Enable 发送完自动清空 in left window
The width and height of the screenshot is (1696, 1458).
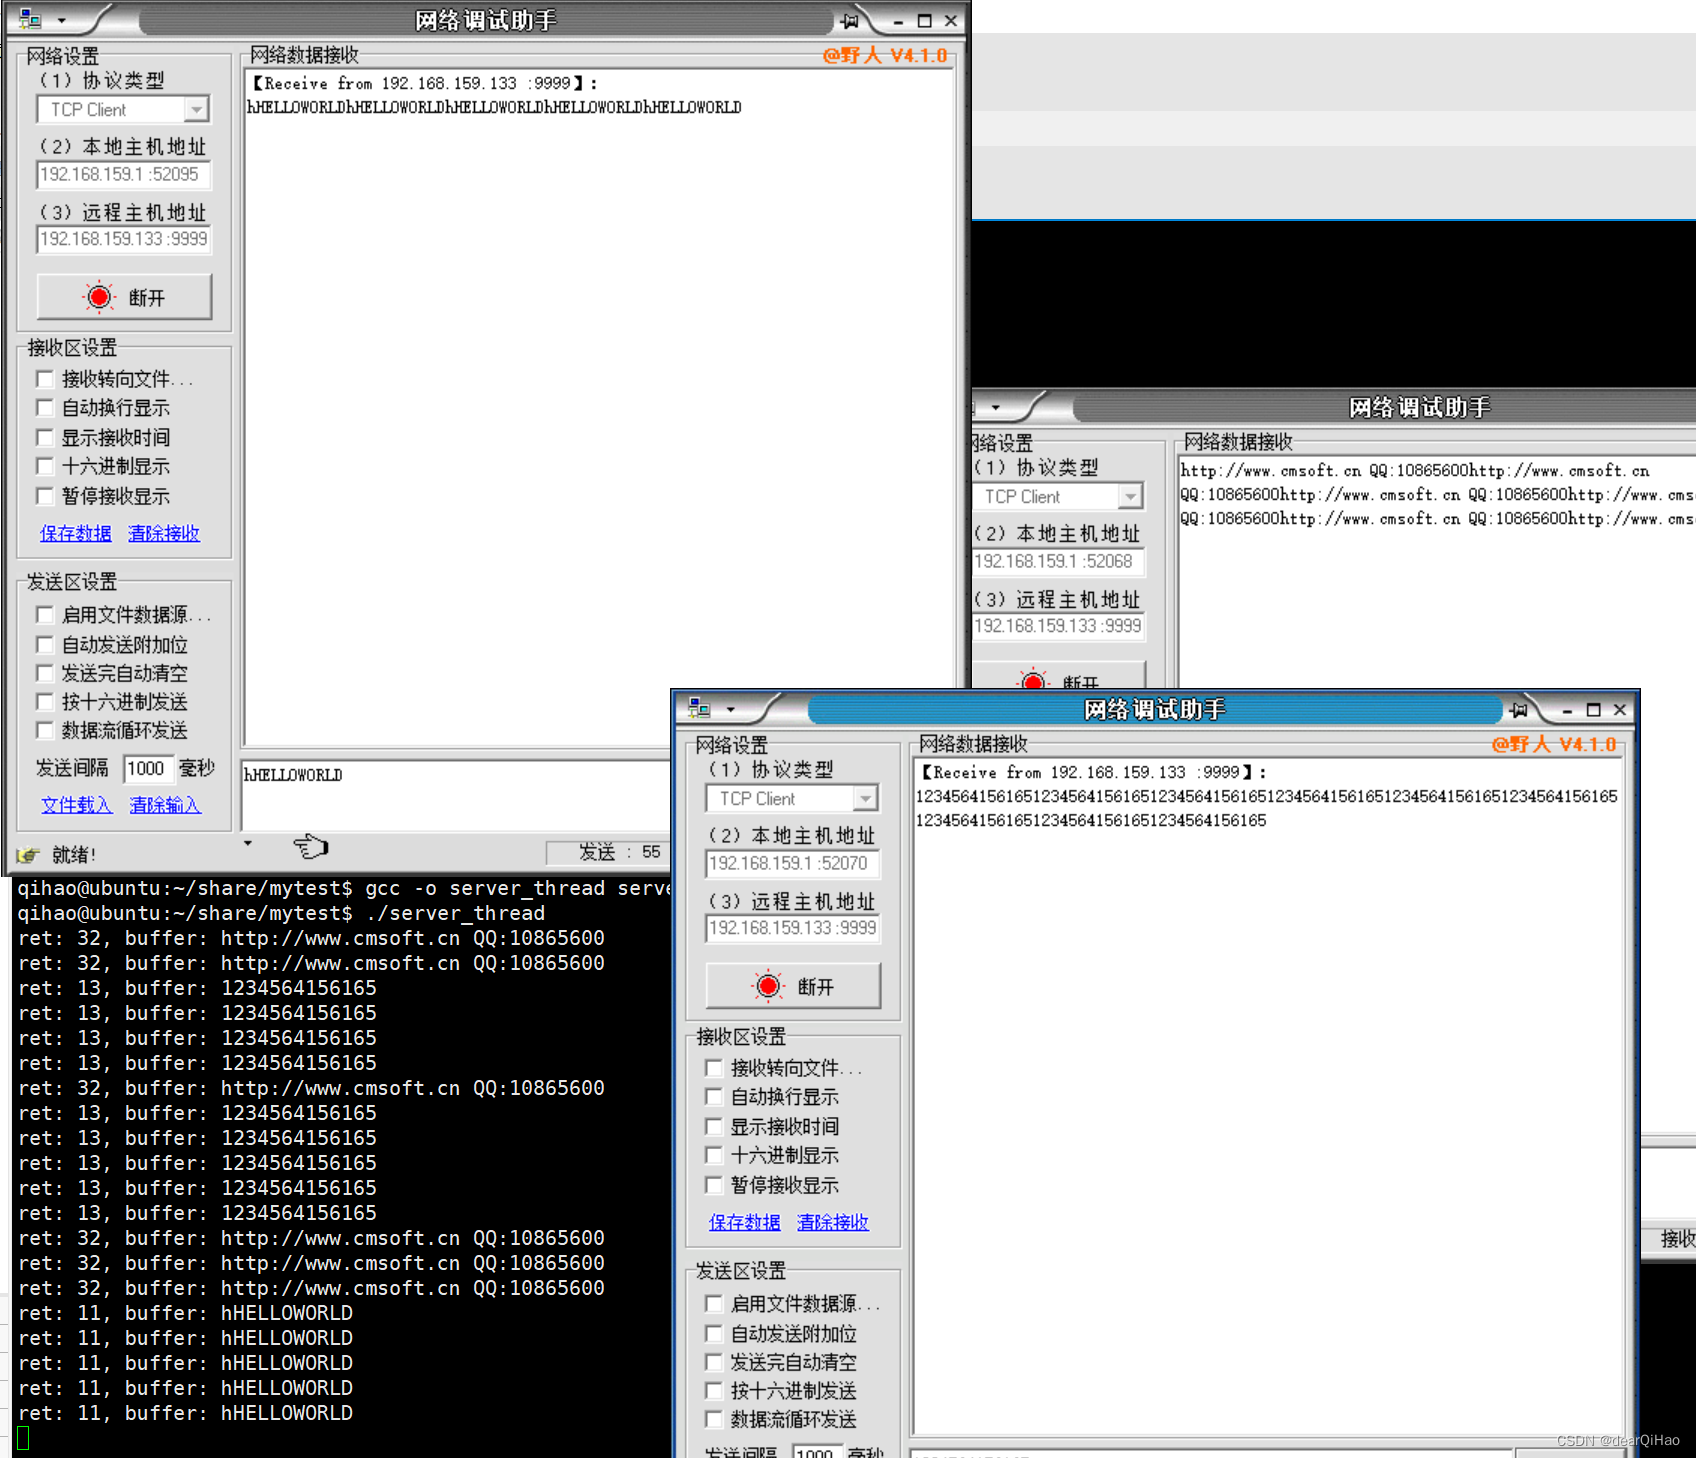(x=44, y=673)
